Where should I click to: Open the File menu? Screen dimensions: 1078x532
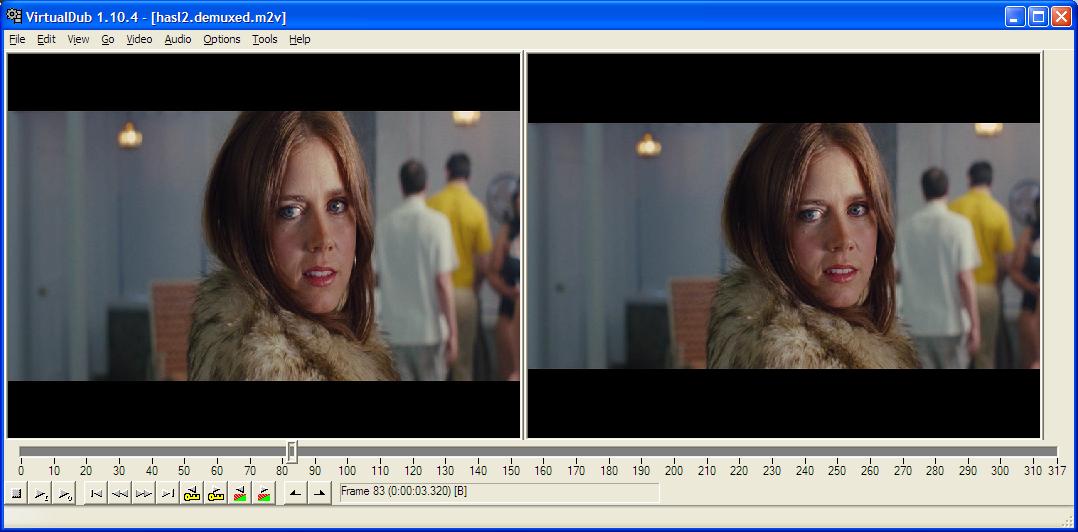(x=17, y=39)
